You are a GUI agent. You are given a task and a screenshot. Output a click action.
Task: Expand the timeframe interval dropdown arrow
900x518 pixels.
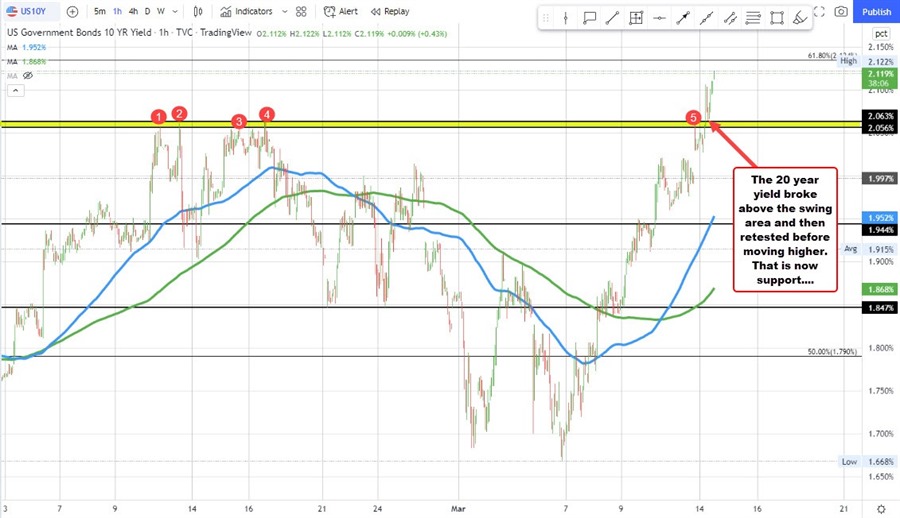click(x=175, y=12)
